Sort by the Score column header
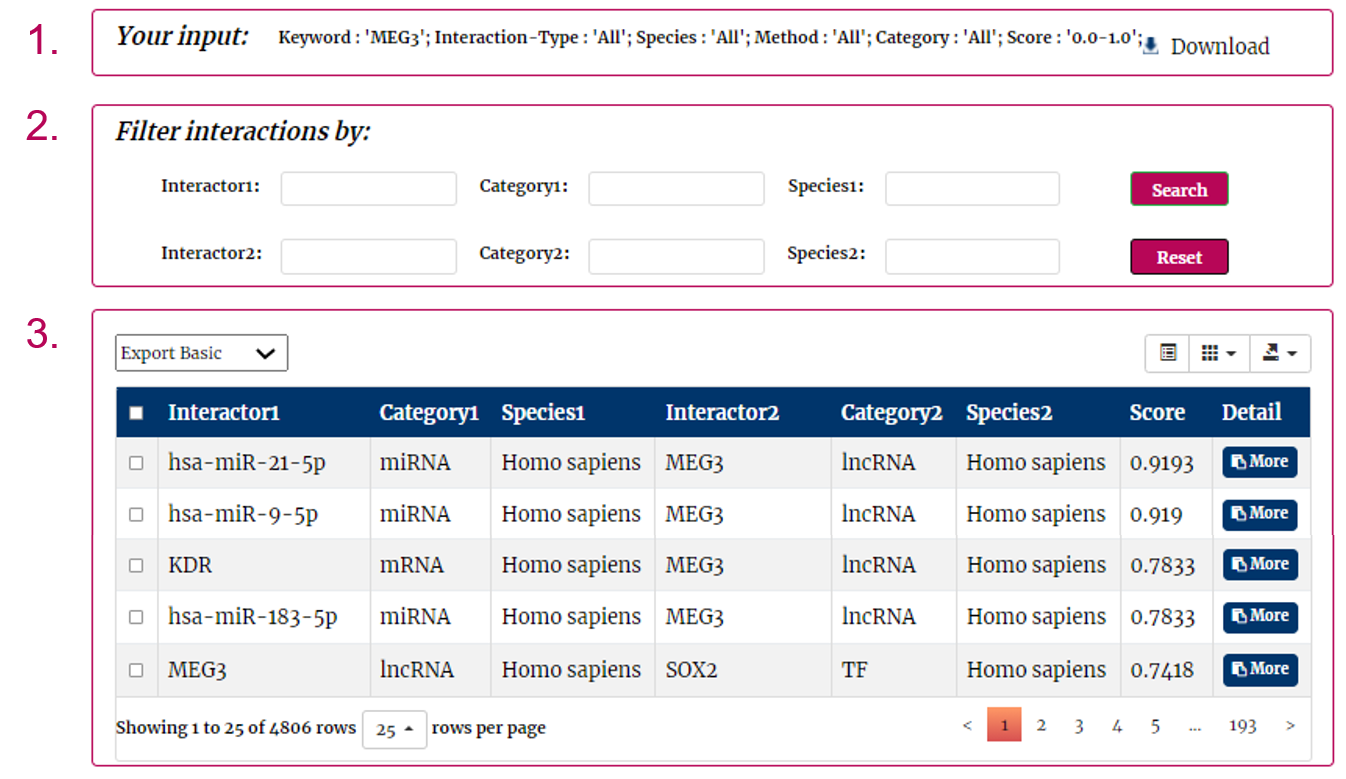 (1157, 413)
